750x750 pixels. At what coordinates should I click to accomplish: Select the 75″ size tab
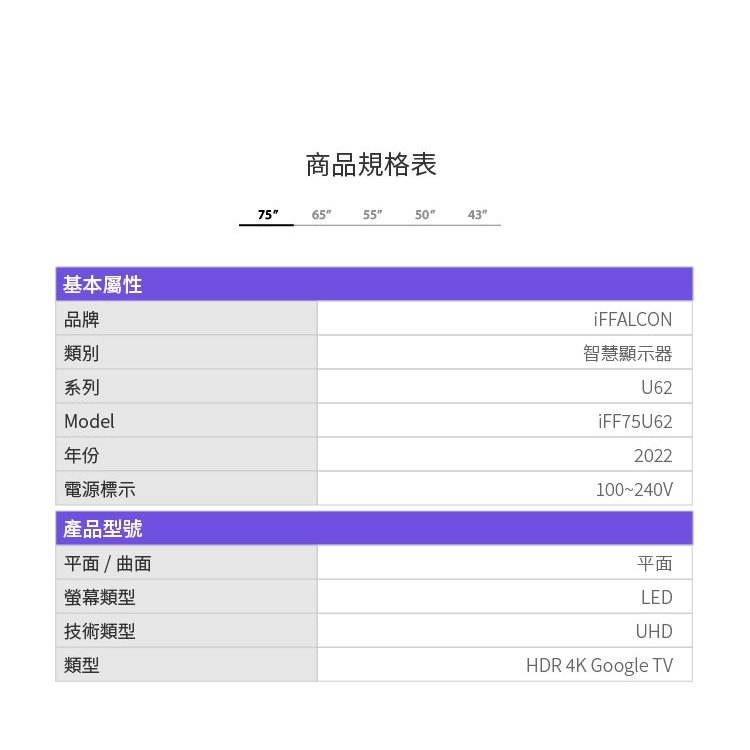click(x=268, y=215)
